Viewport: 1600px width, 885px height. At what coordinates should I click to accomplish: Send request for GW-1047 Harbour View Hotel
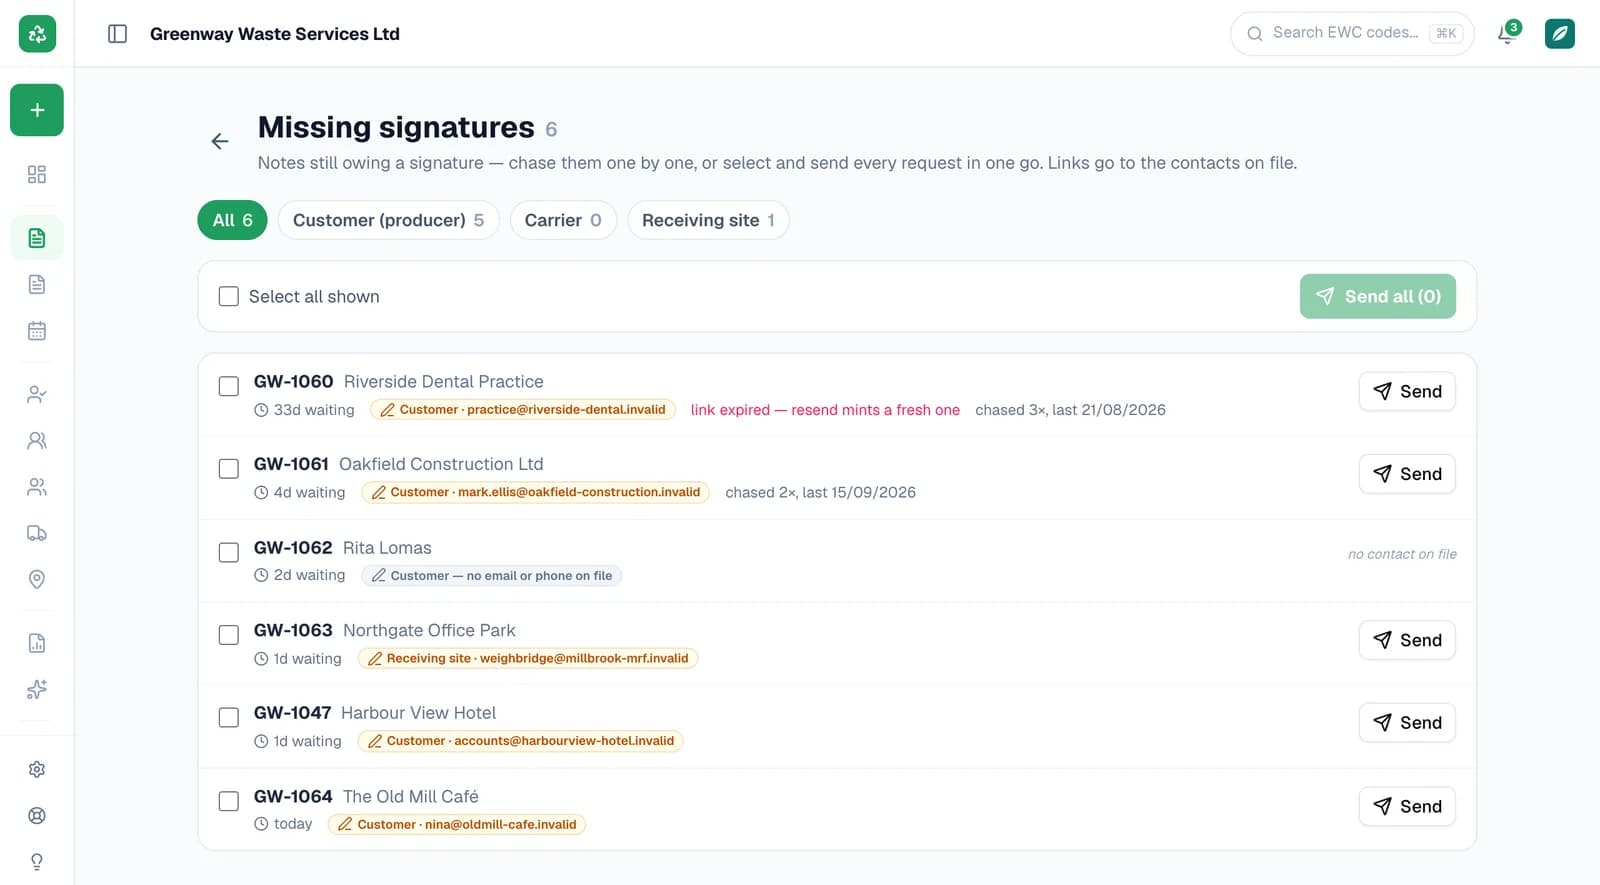pos(1407,723)
